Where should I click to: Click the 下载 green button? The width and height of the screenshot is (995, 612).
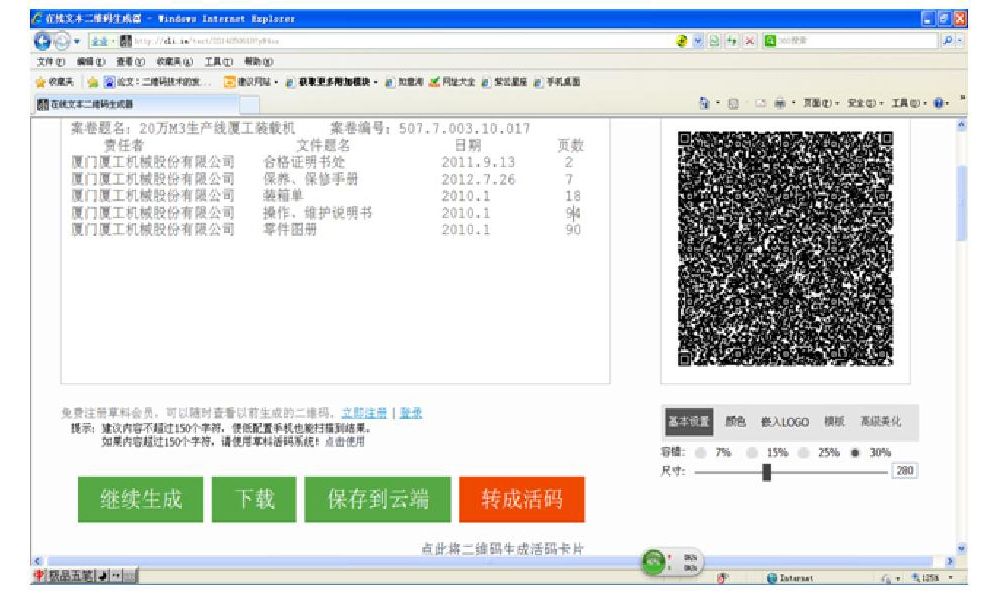[x=254, y=500]
